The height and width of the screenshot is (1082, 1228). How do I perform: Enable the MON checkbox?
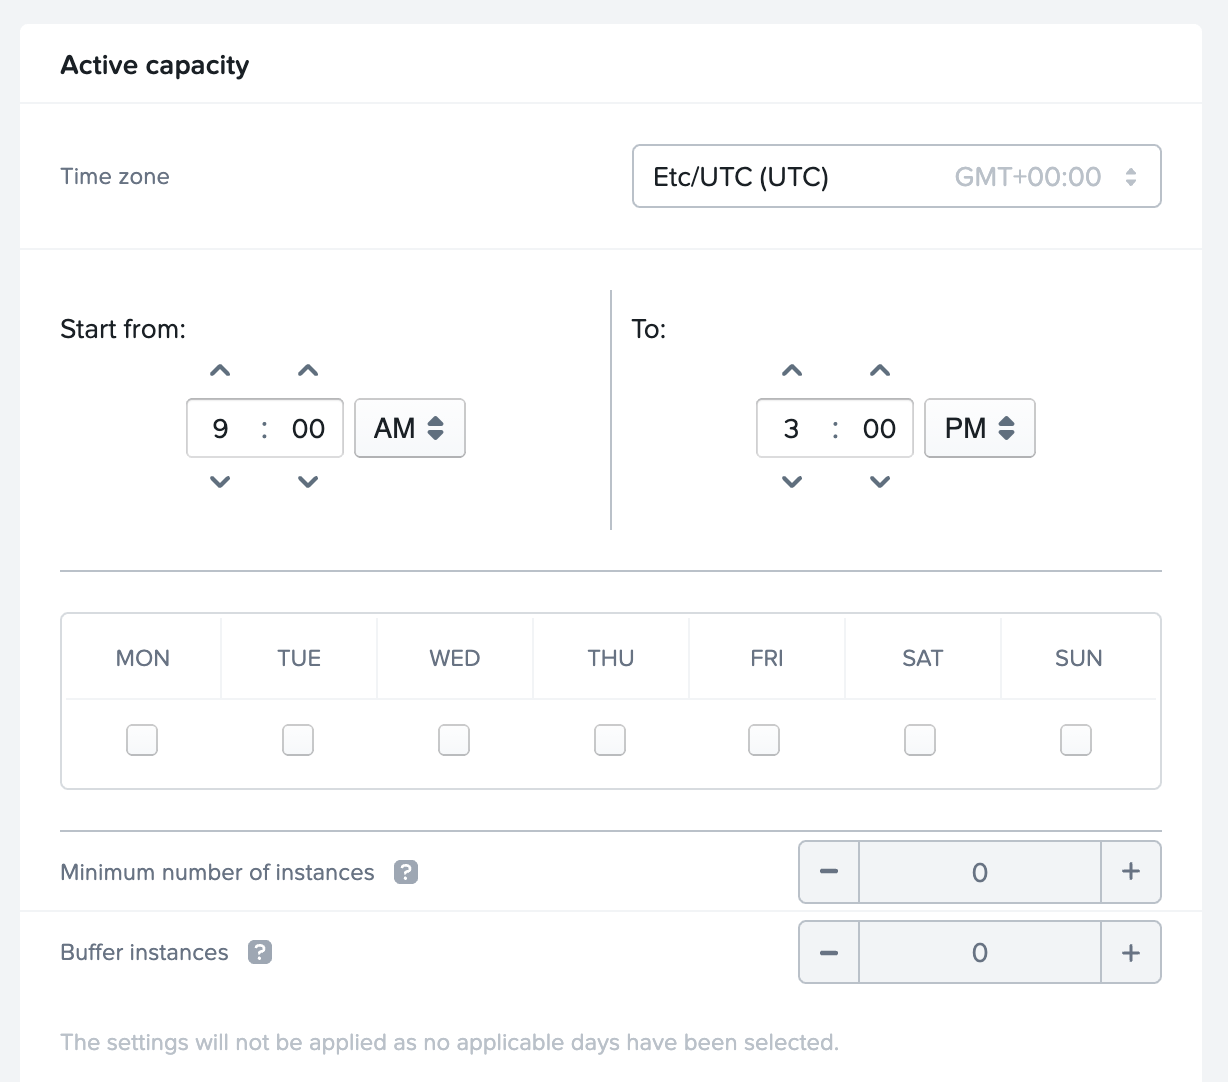click(142, 740)
